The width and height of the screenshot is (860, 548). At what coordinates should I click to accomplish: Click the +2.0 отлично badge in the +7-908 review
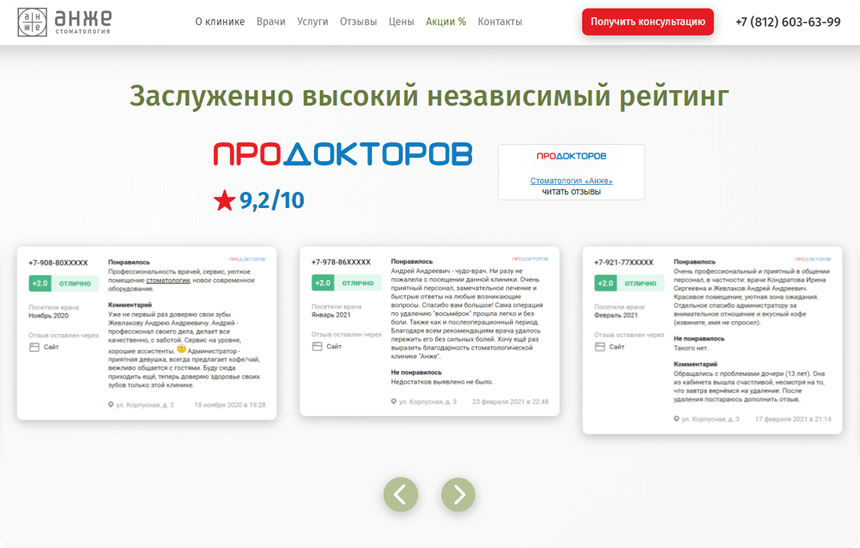click(x=64, y=284)
